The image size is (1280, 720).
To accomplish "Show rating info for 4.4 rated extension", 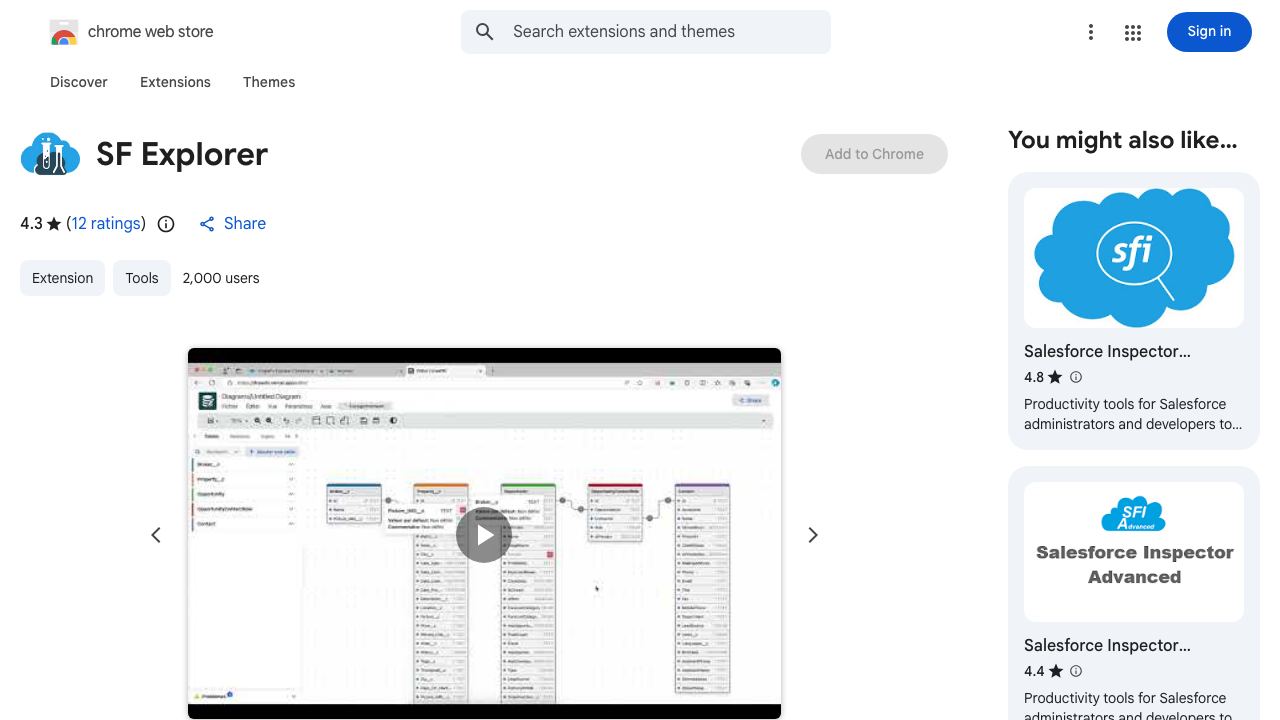I will [x=1076, y=671].
